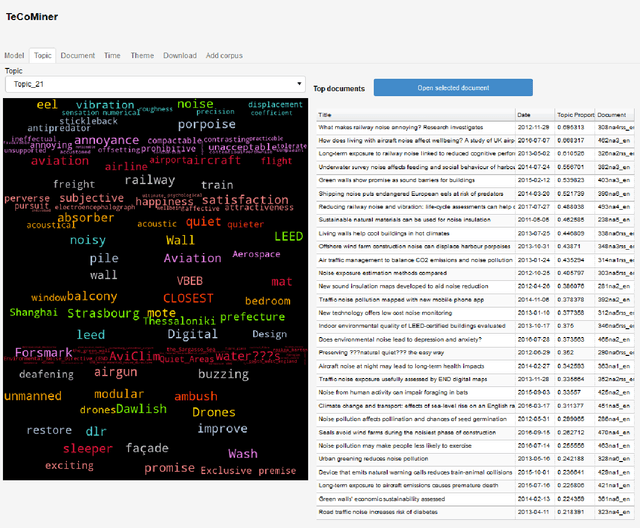This screenshot has height=528, width=640.
Task: Click the word 'Strasbourg' in the word cloud
Action: 104,313
